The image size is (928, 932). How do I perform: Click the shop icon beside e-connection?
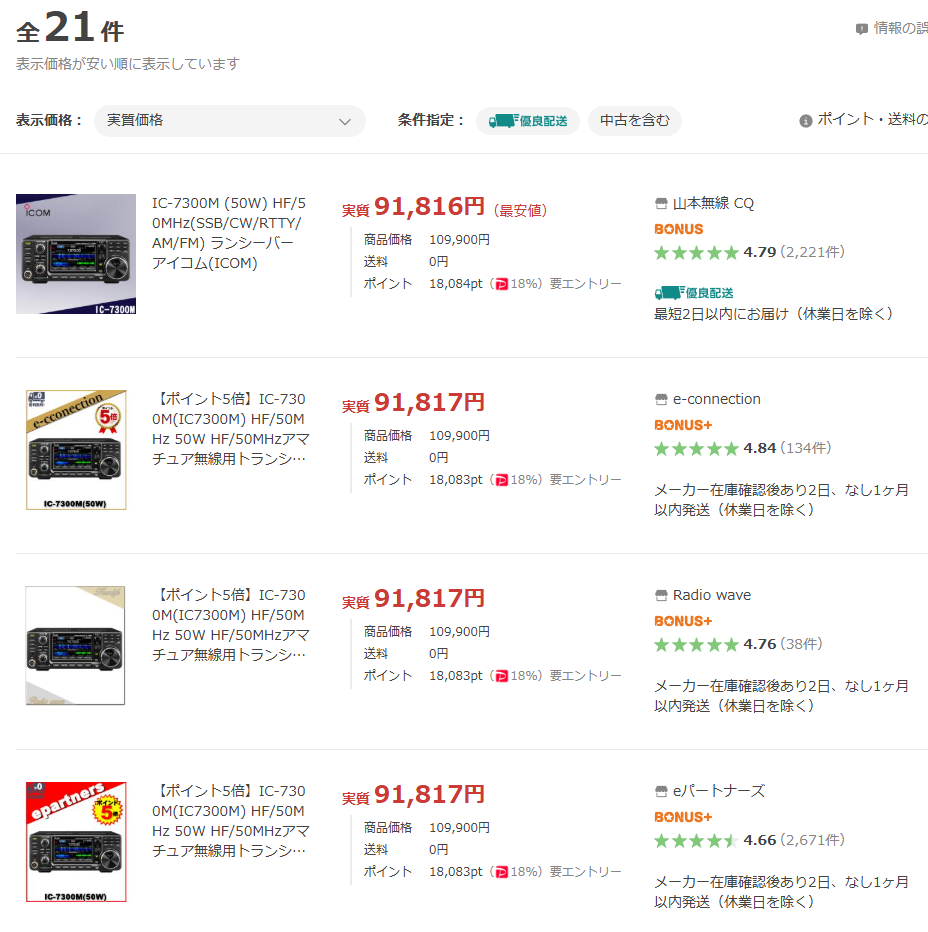pos(661,399)
